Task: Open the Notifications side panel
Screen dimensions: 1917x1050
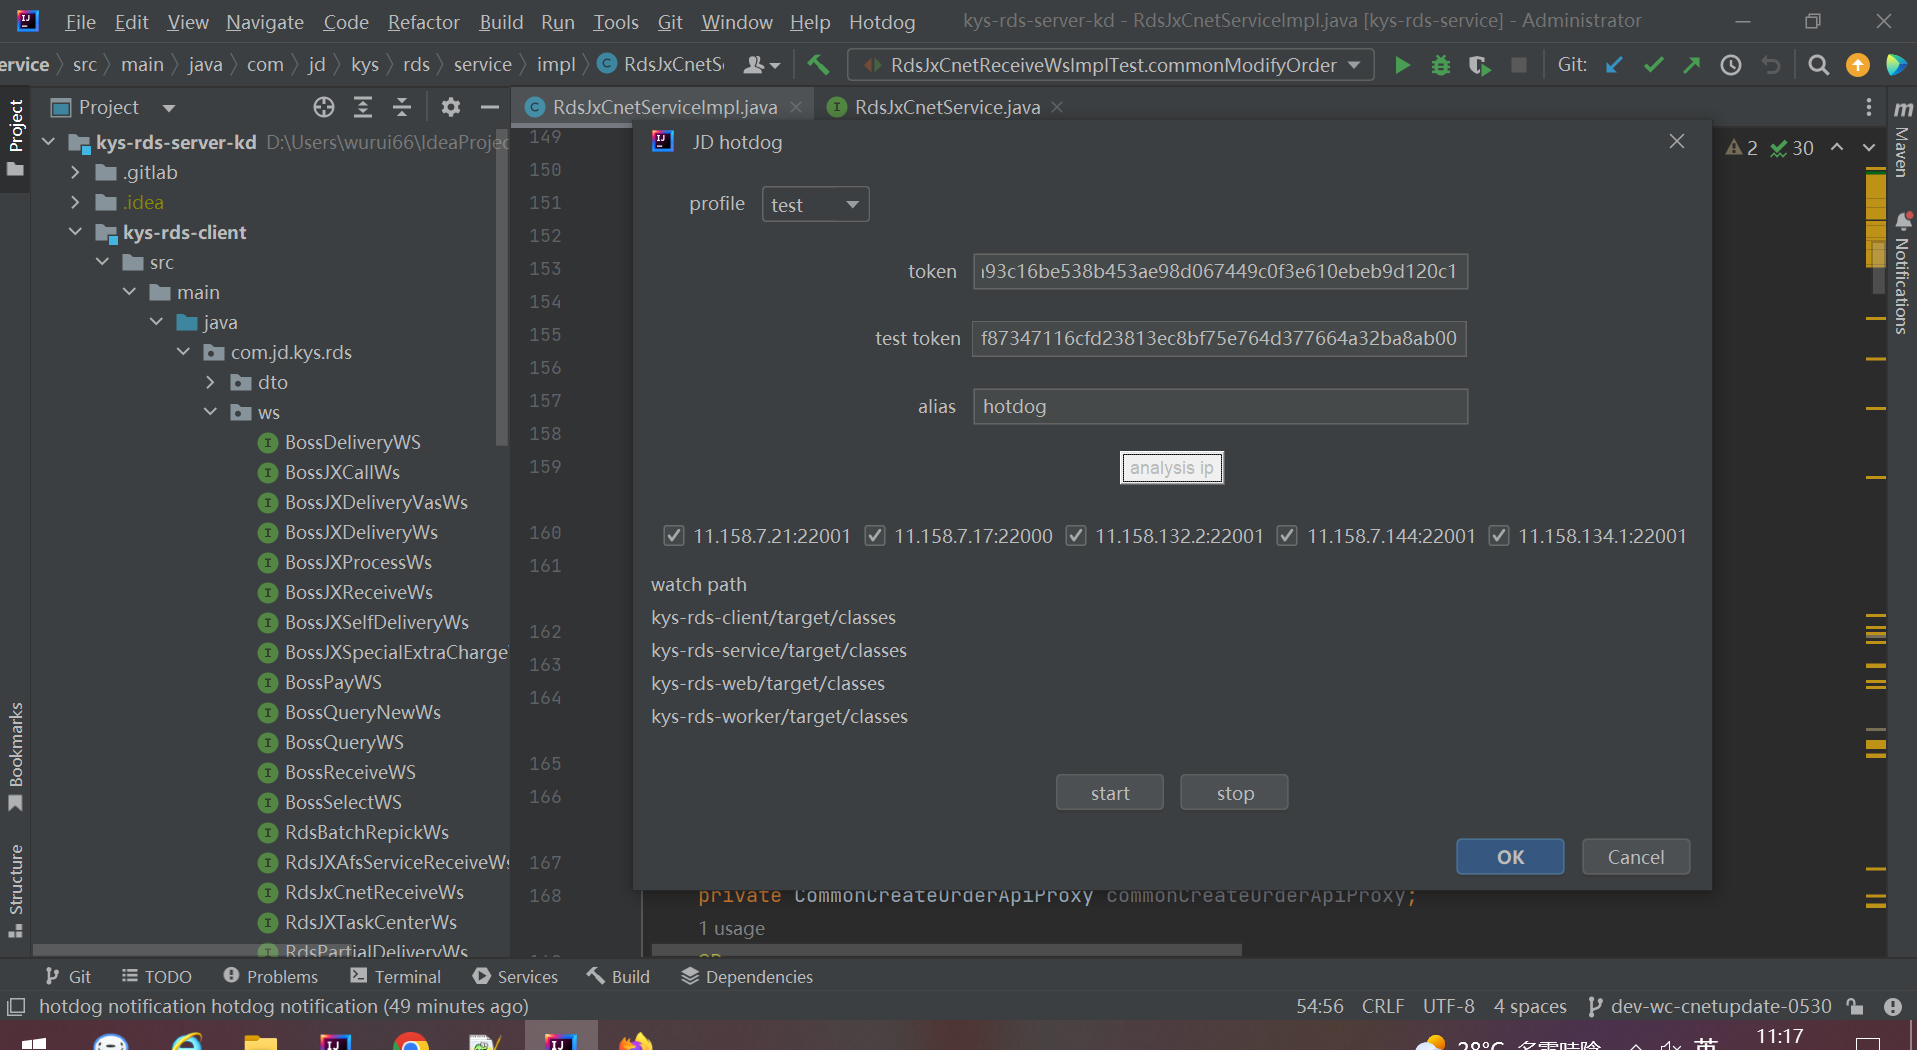Action: coord(1902,273)
